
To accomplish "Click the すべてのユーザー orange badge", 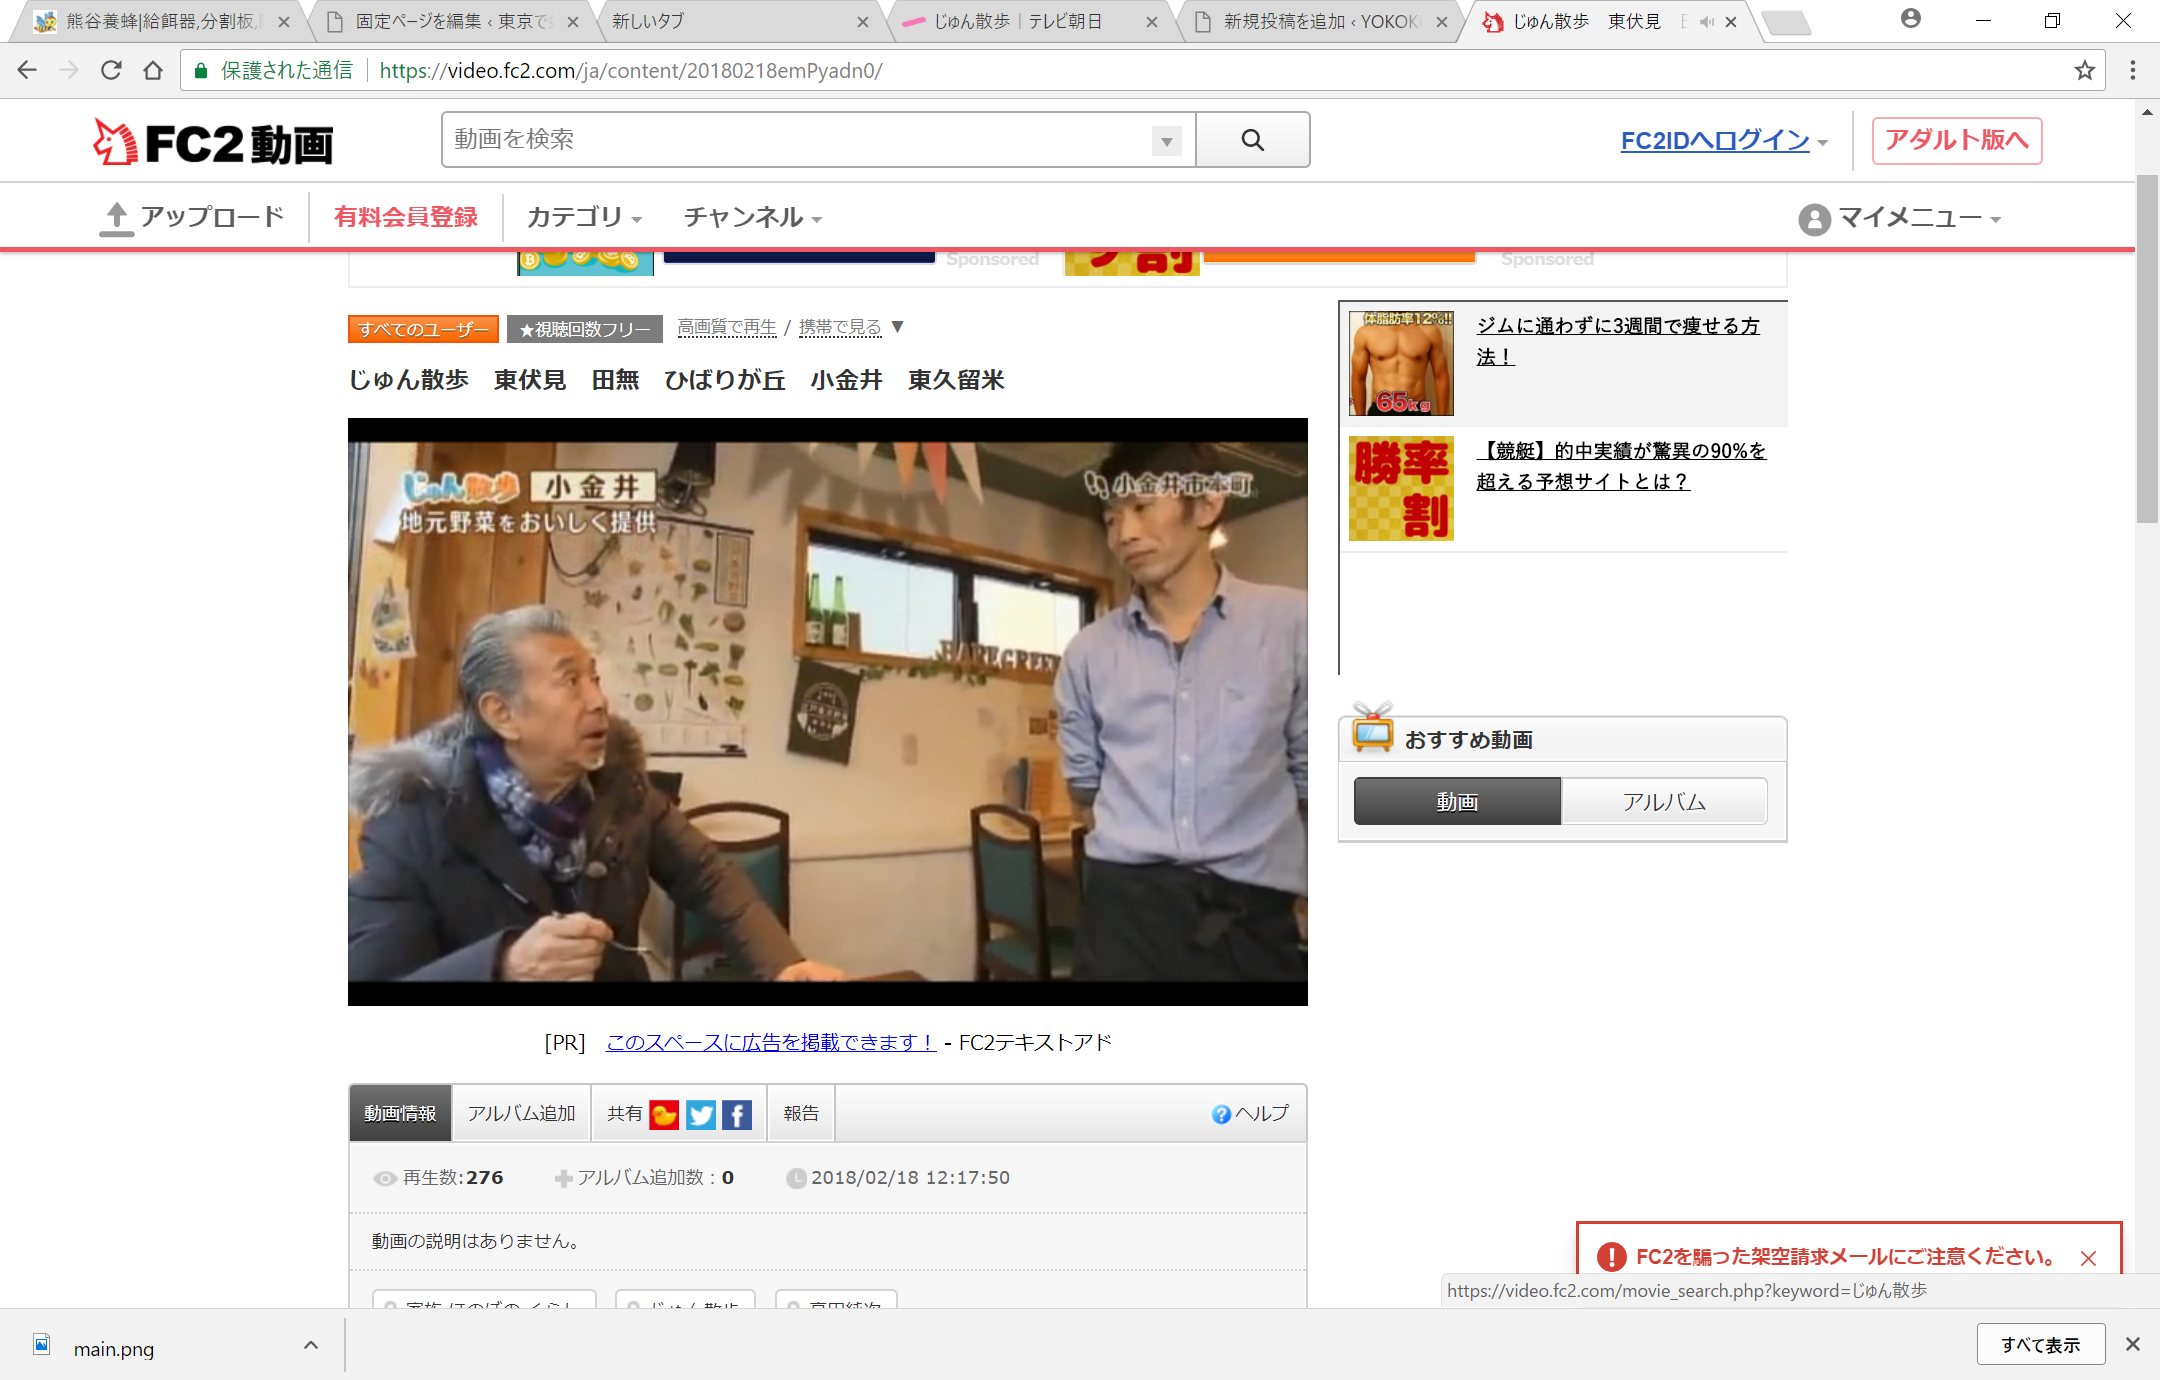I will 423,329.
